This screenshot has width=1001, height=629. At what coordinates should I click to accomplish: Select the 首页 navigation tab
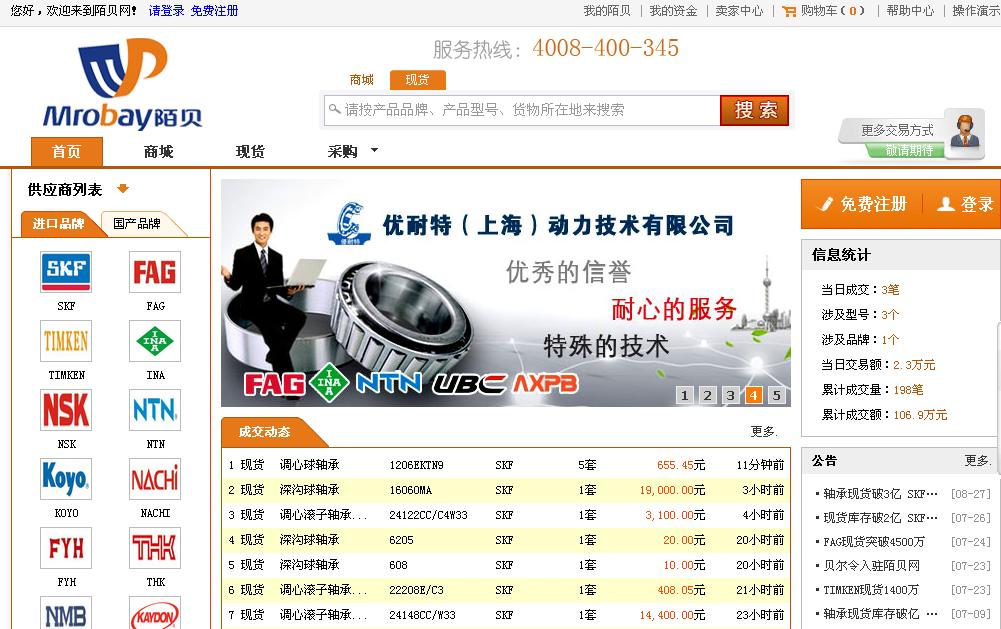point(66,151)
